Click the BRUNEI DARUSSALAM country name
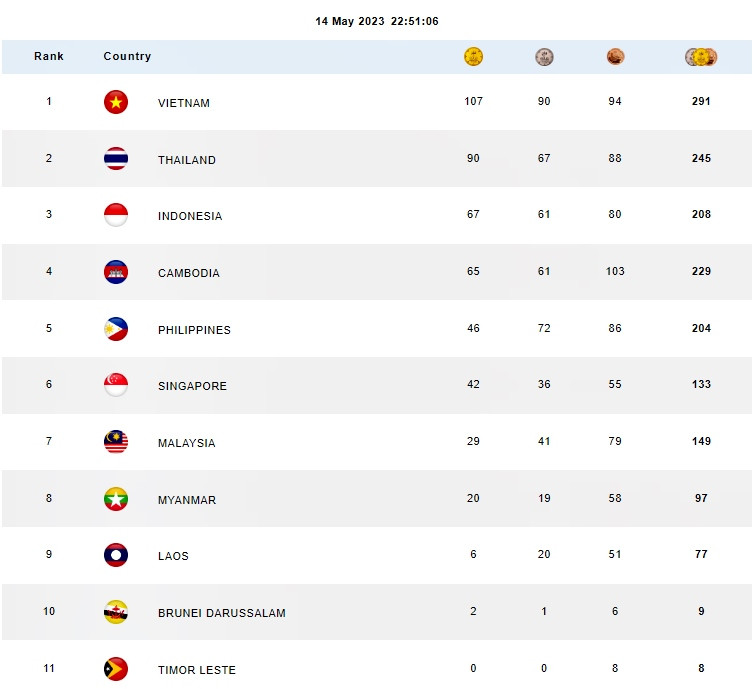The width and height of the screenshot is (755, 689). (221, 613)
